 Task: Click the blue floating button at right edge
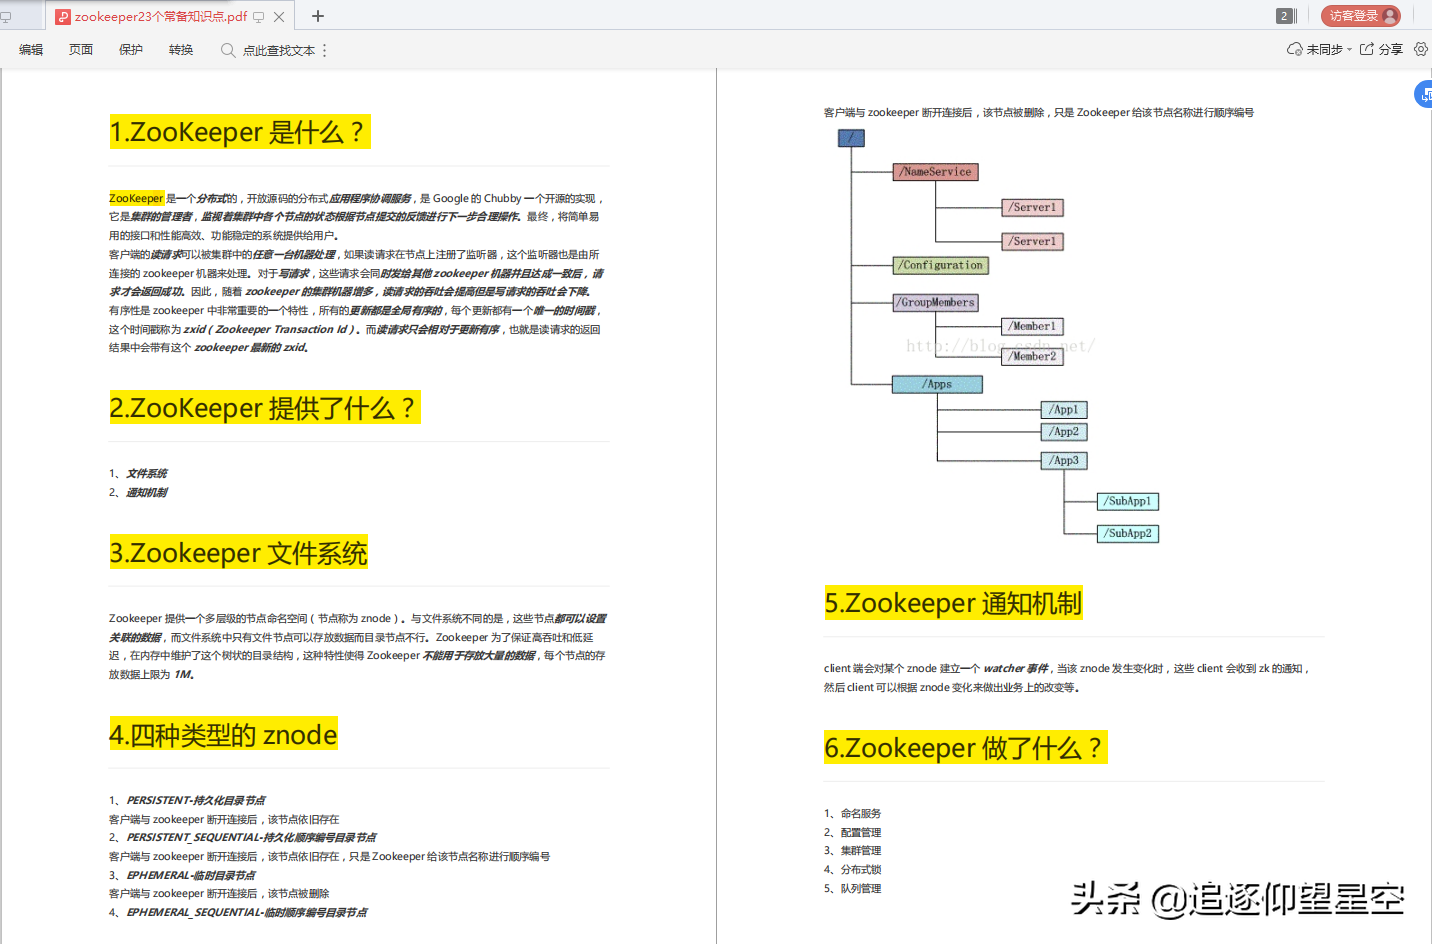(x=1424, y=95)
